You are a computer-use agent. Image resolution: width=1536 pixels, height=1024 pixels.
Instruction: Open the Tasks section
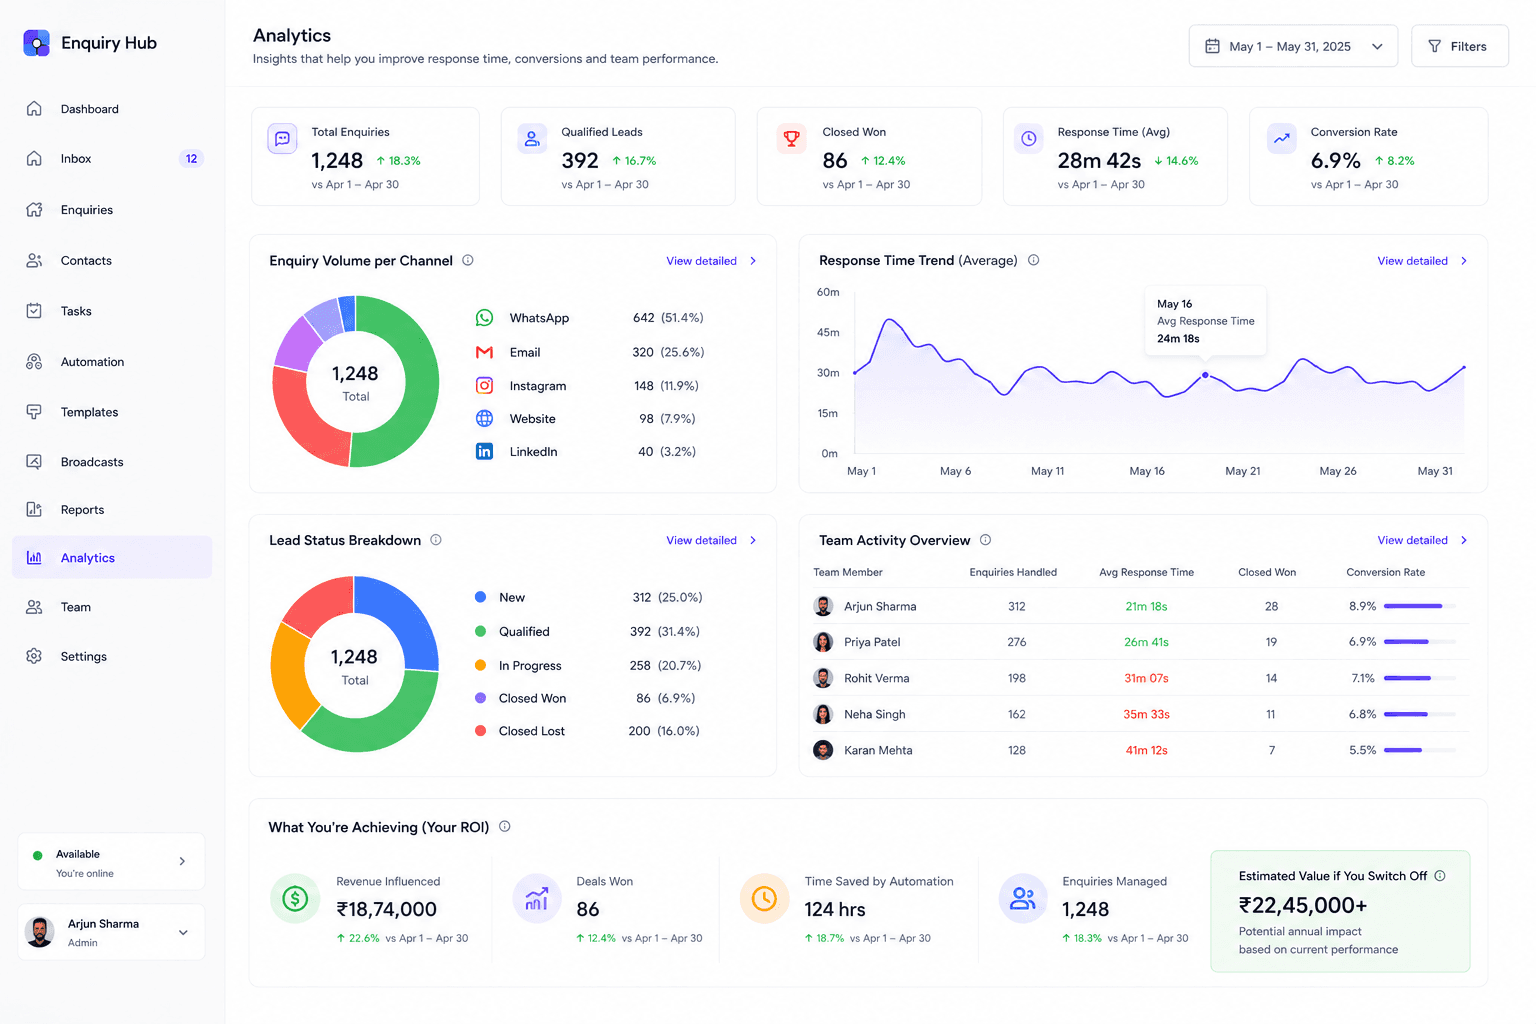pos(112,311)
